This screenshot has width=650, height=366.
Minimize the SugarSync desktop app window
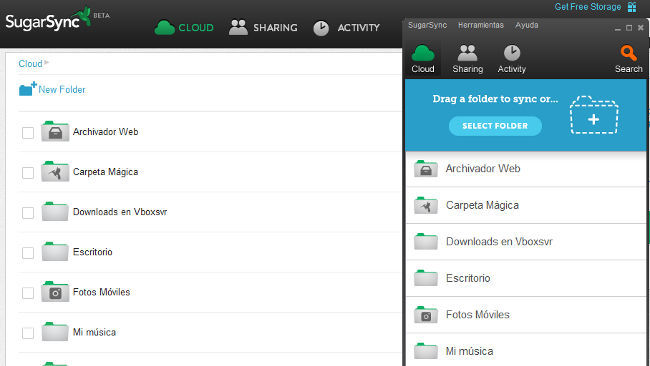coord(618,28)
